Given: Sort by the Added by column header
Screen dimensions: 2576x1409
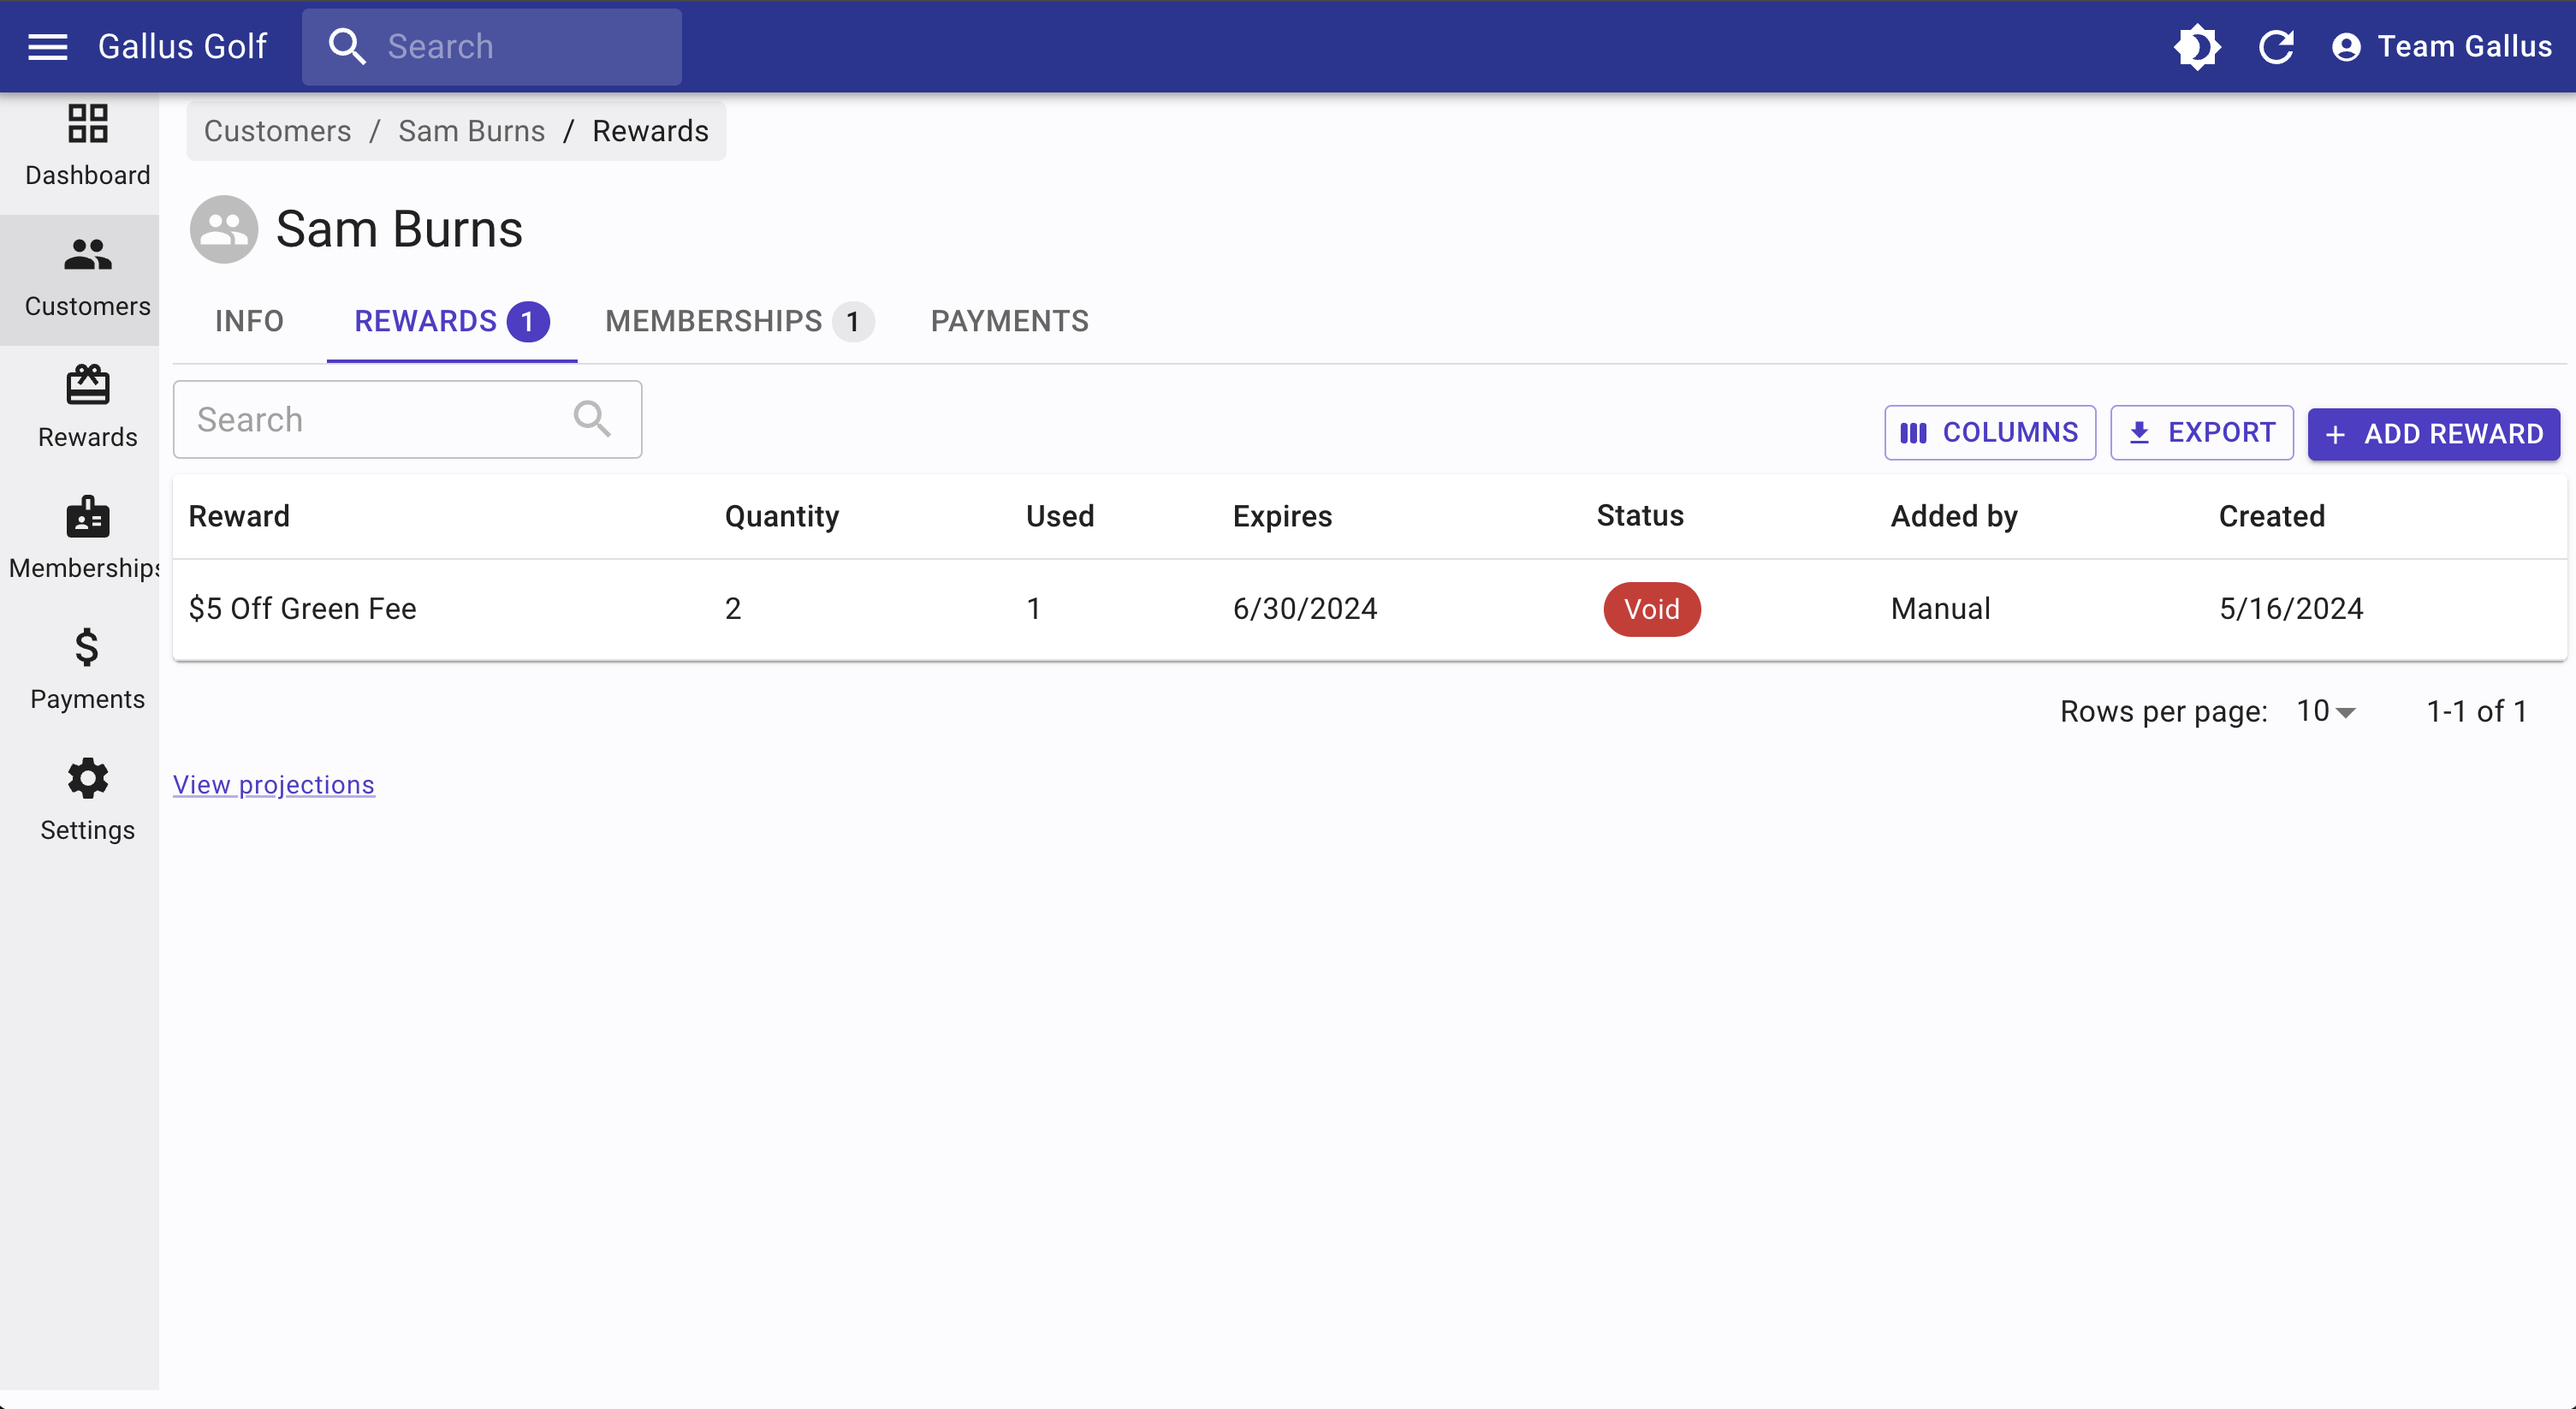Looking at the screenshot, I should pyautogui.click(x=1954, y=516).
